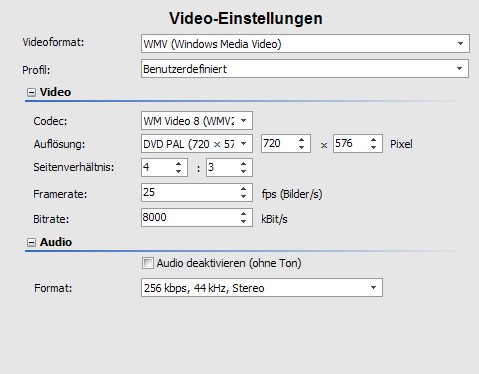Open the Codec dropdown
The width and height of the screenshot is (479, 374).
197,121
